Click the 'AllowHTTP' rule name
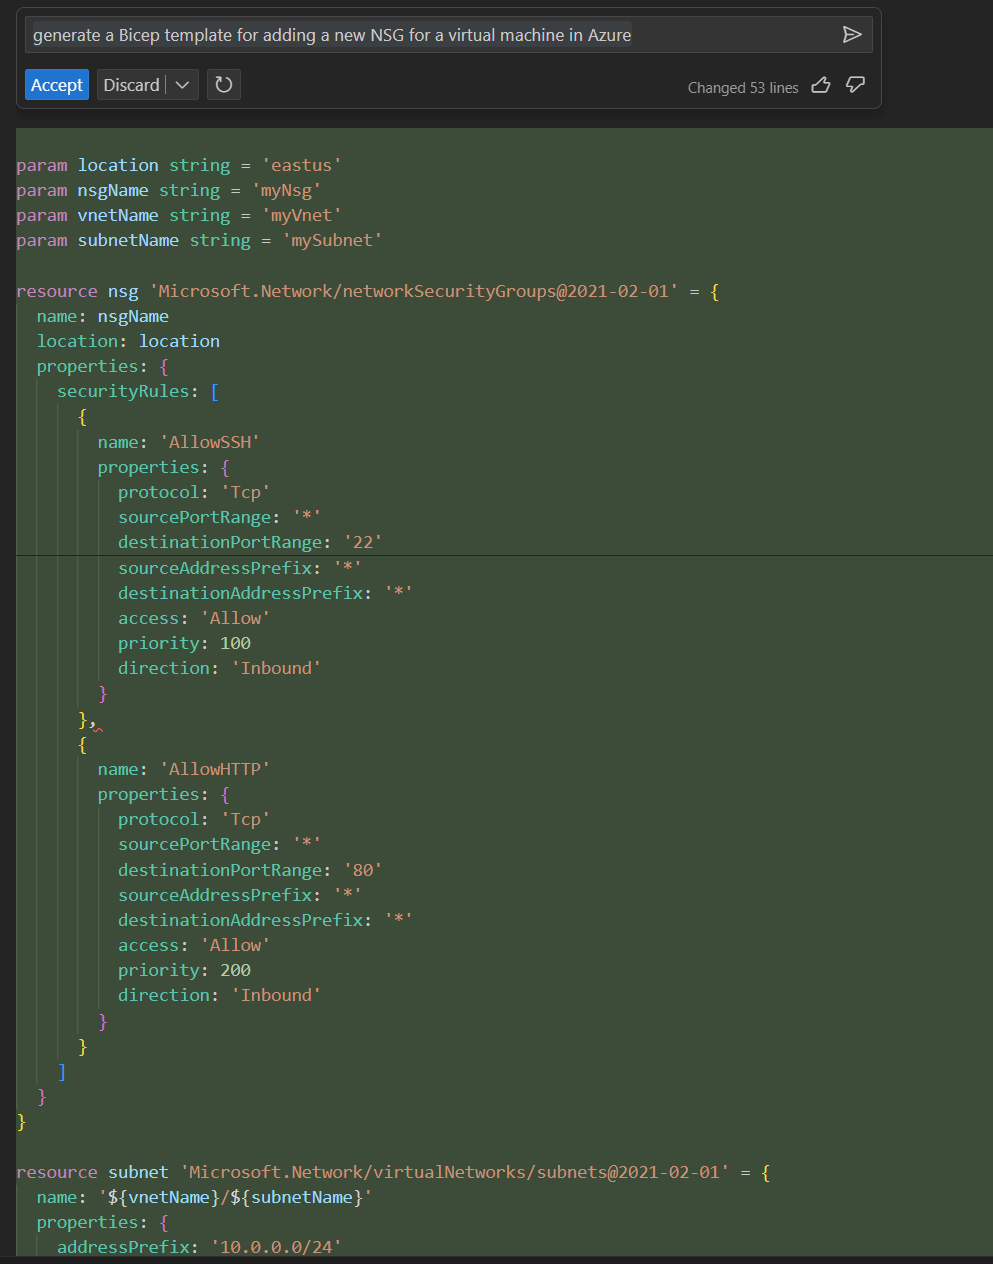This screenshot has height=1264, width=993. (x=215, y=769)
